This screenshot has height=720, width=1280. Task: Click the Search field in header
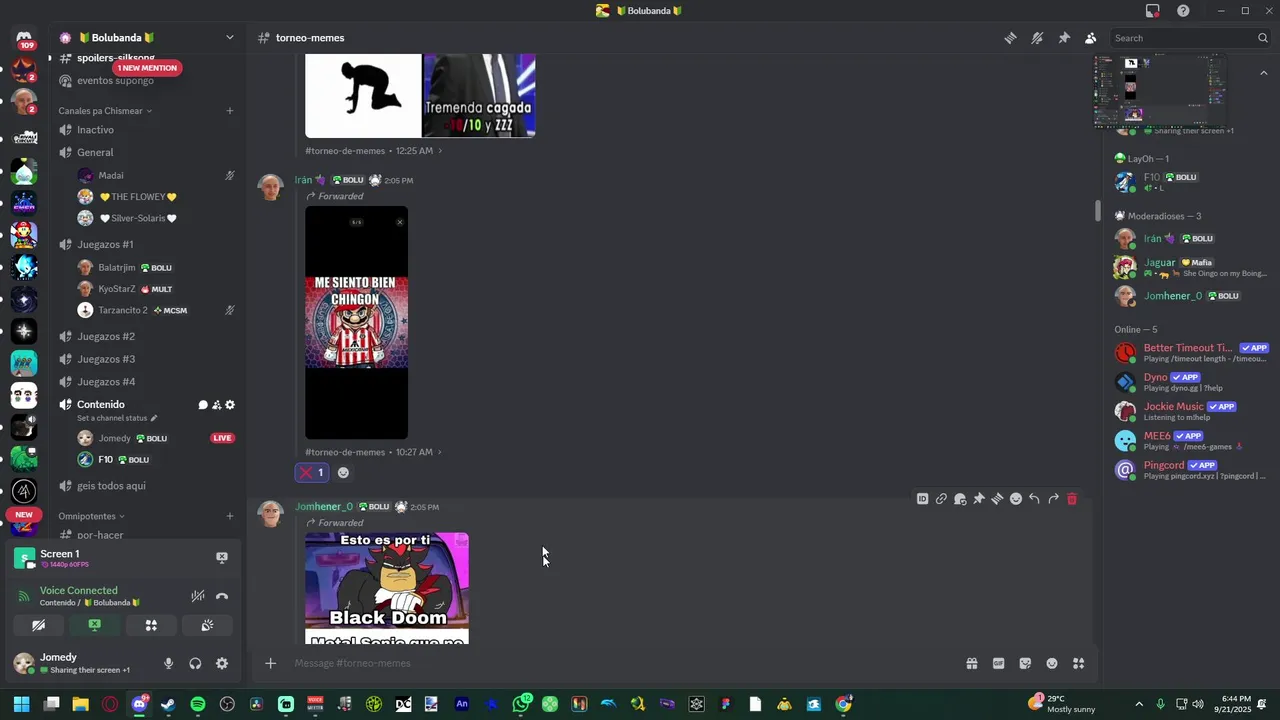pos(1190,38)
